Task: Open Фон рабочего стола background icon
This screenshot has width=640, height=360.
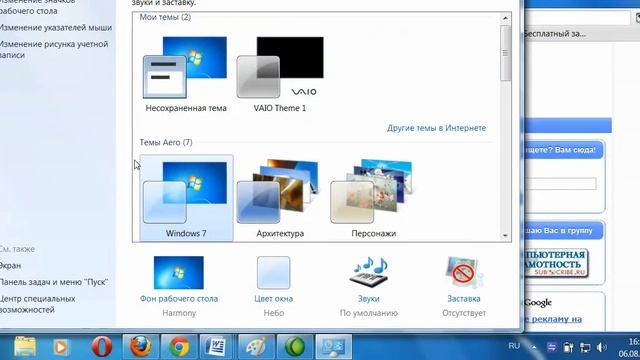Action: pyautogui.click(x=179, y=272)
